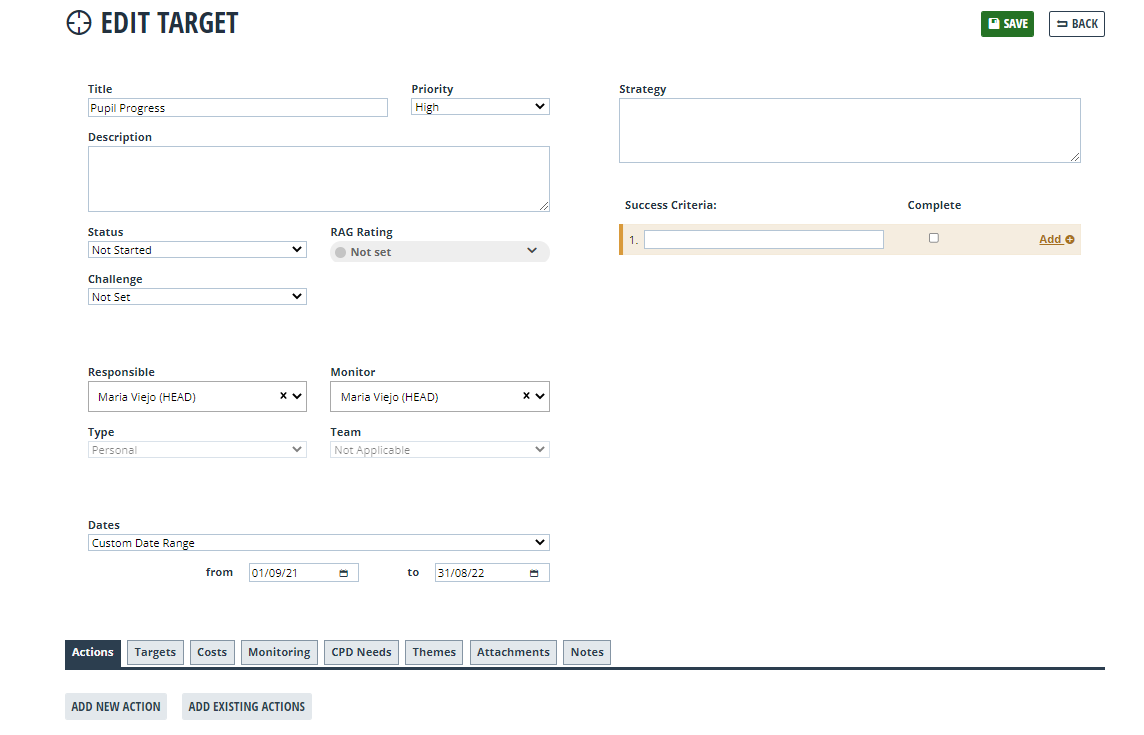Click Add New Action button
This screenshot has width=1144, height=735.
pos(116,707)
